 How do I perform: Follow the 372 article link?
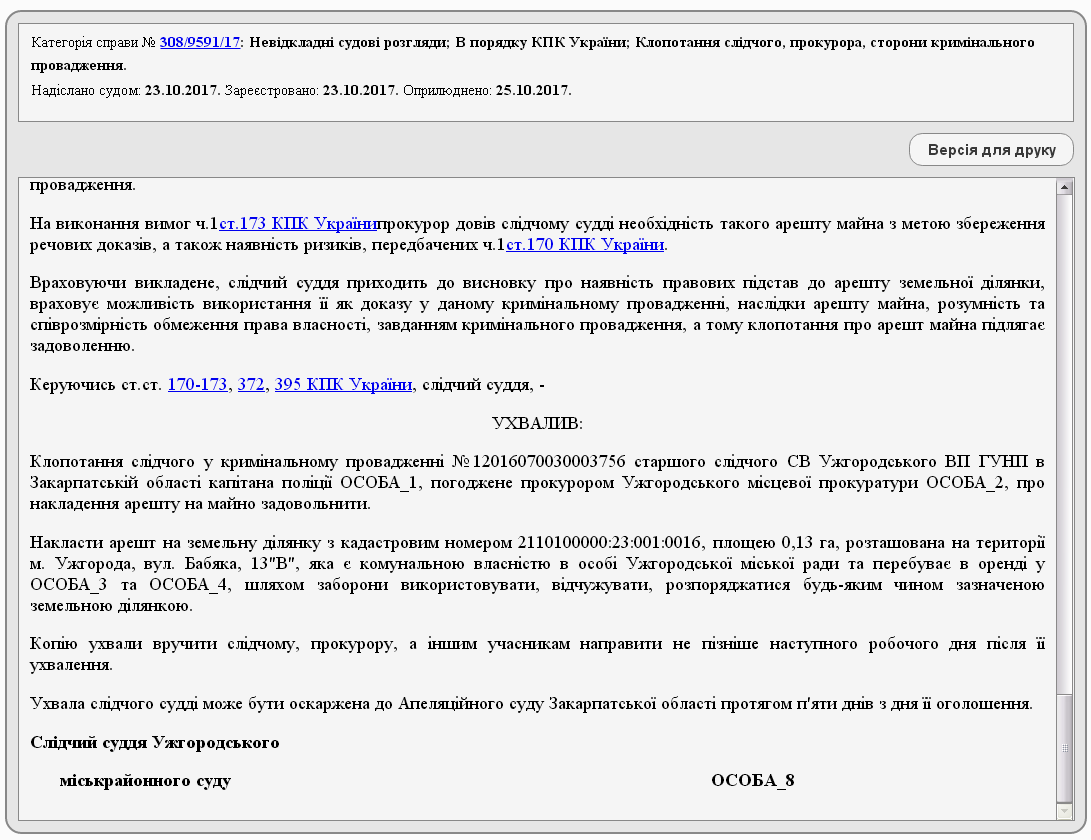pyautogui.click(x=250, y=385)
